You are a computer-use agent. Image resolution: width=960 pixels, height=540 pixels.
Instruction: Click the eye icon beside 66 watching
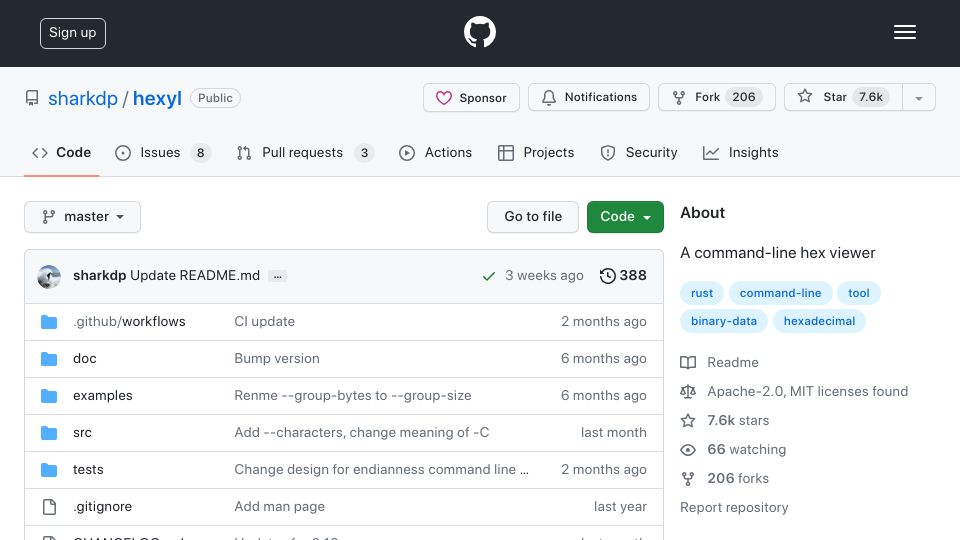click(x=688, y=450)
